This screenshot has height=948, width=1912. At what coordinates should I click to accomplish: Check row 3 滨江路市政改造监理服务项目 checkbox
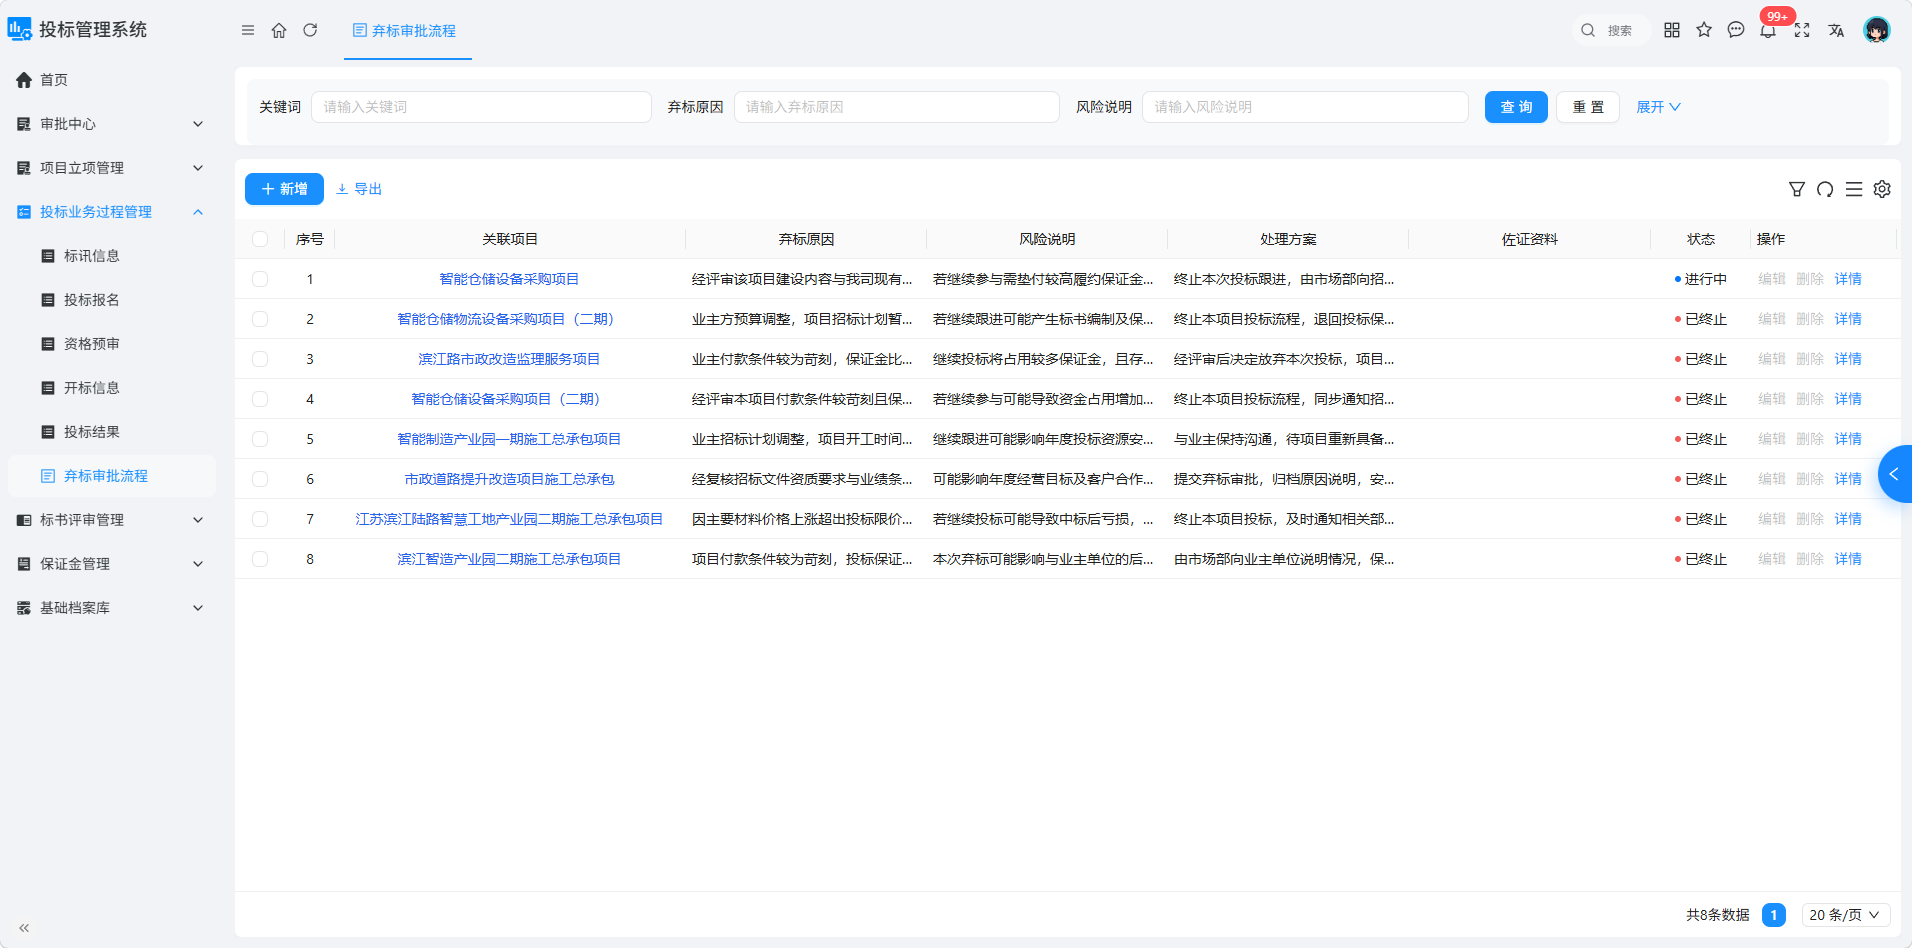click(x=260, y=359)
